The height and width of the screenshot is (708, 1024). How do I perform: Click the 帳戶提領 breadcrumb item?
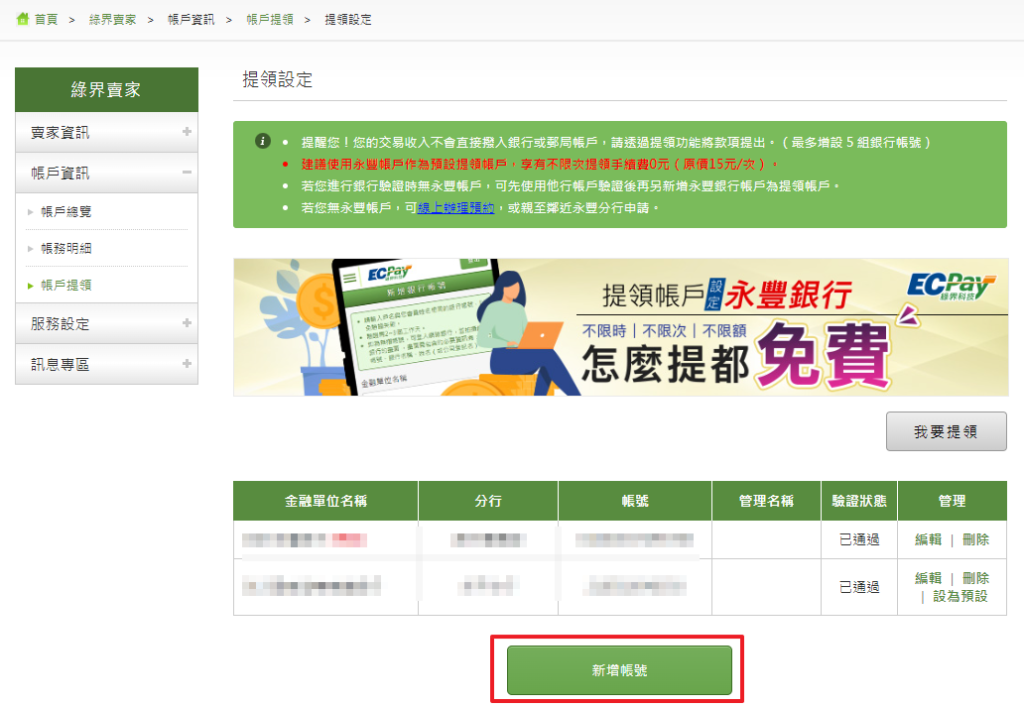[x=270, y=20]
